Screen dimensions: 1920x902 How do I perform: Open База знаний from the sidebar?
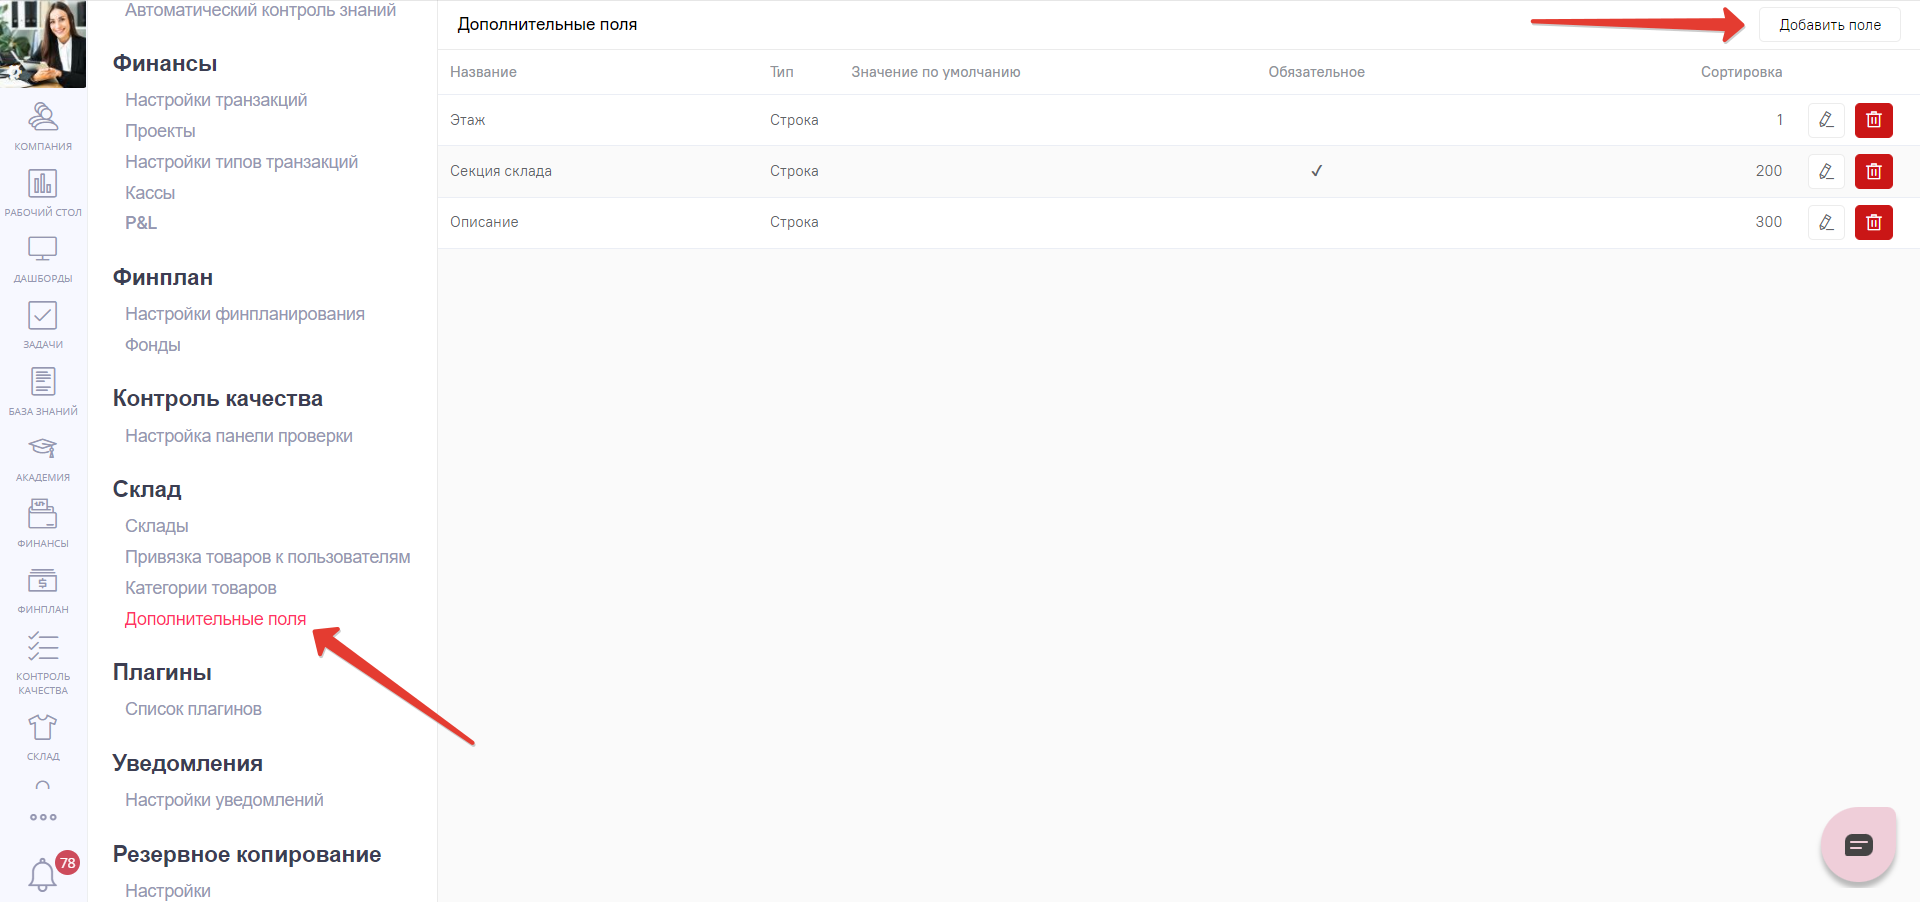tap(43, 390)
